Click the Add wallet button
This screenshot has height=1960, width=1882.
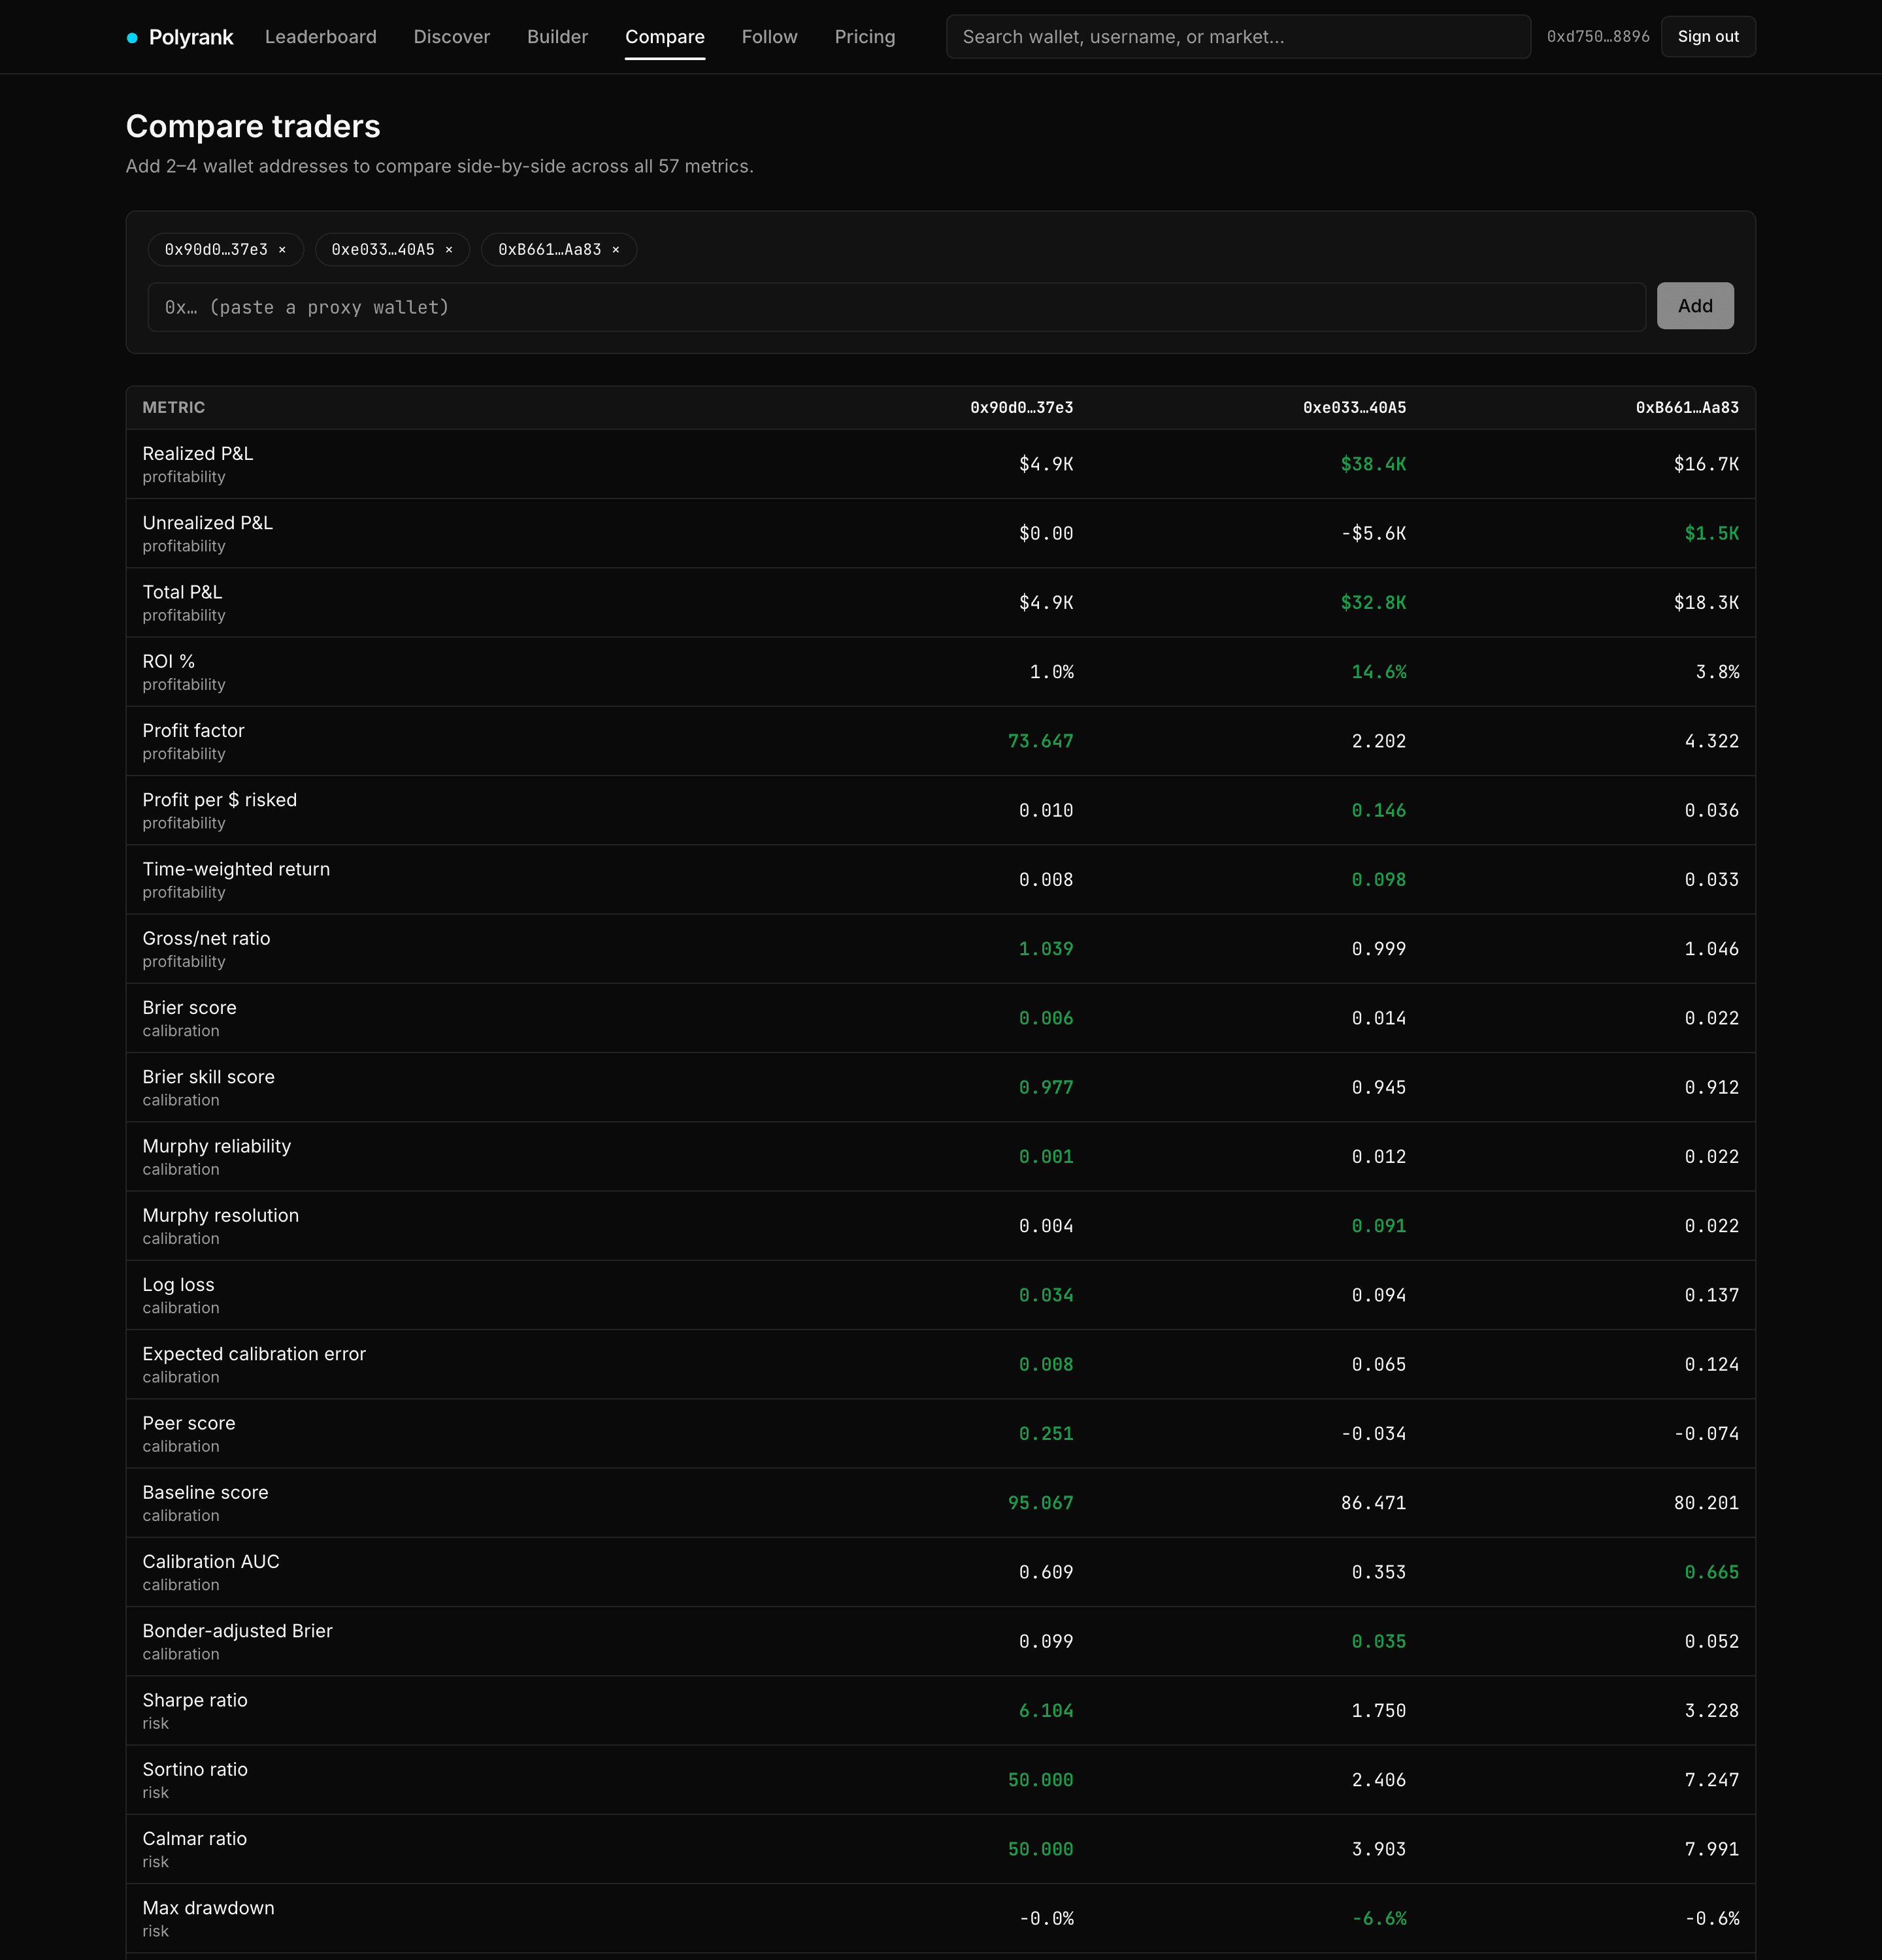[1695, 306]
